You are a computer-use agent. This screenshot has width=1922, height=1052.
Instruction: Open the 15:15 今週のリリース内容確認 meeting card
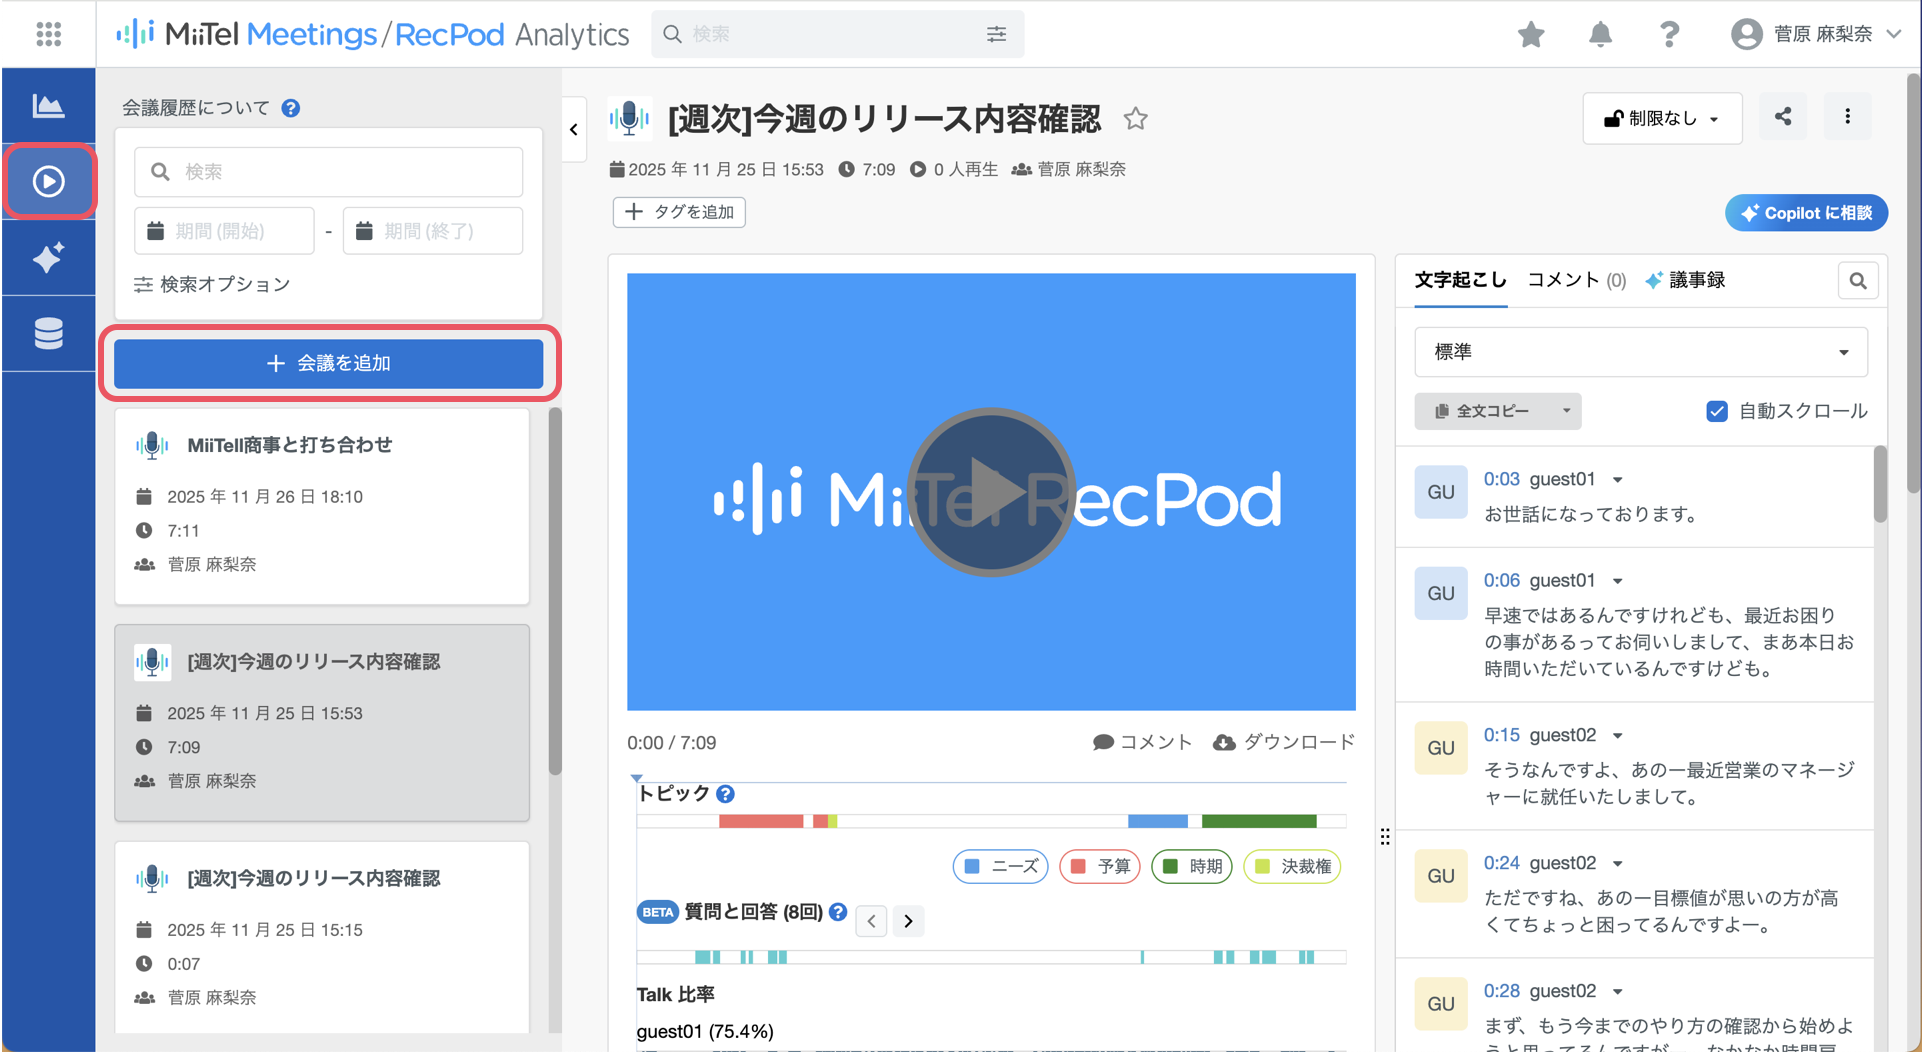pyautogui.click(x=322, y=937)
